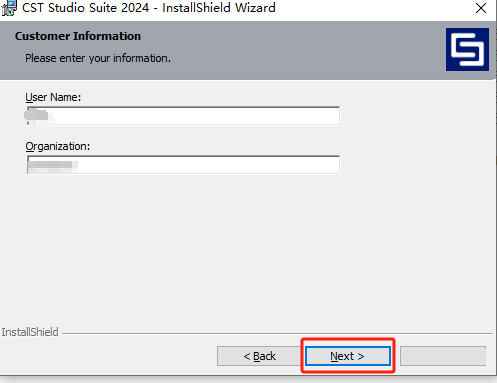Click the installer icon in the title bar

[x=9, y=7]
